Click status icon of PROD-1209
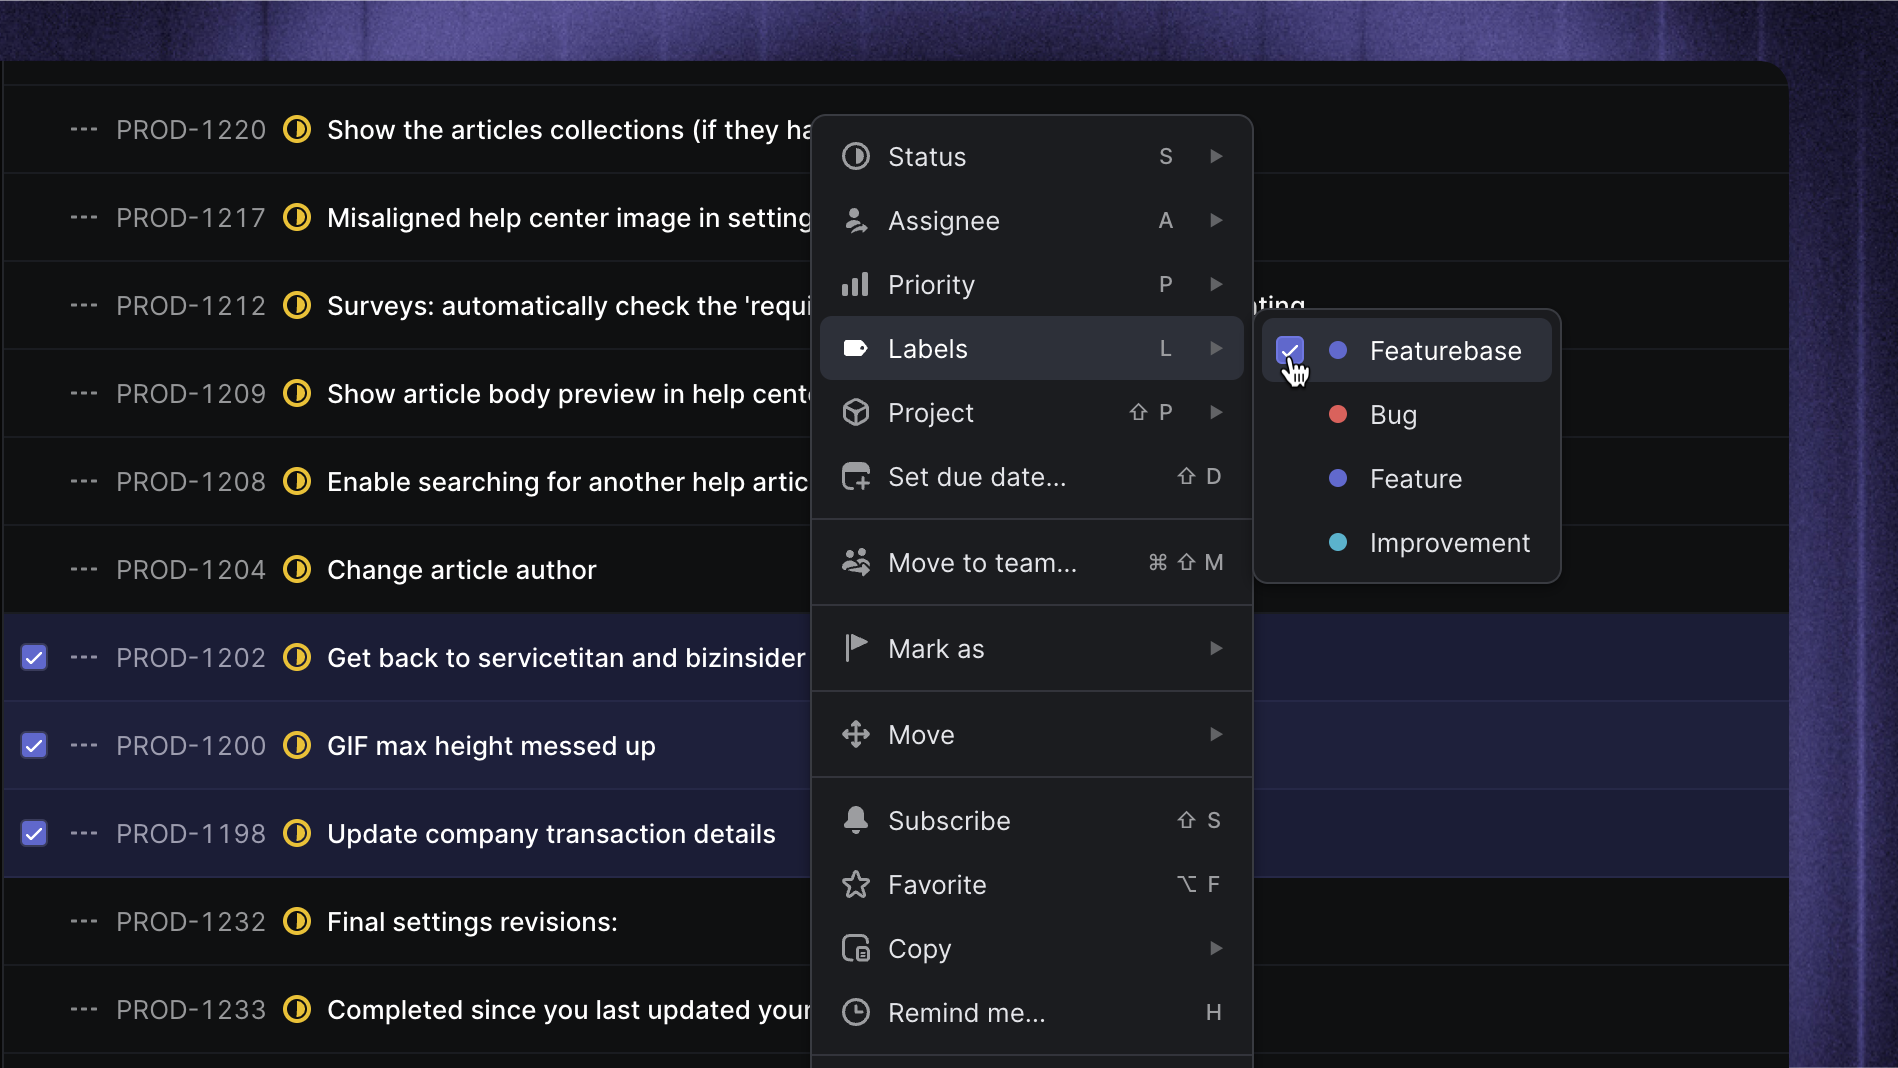 pos(297,394)
